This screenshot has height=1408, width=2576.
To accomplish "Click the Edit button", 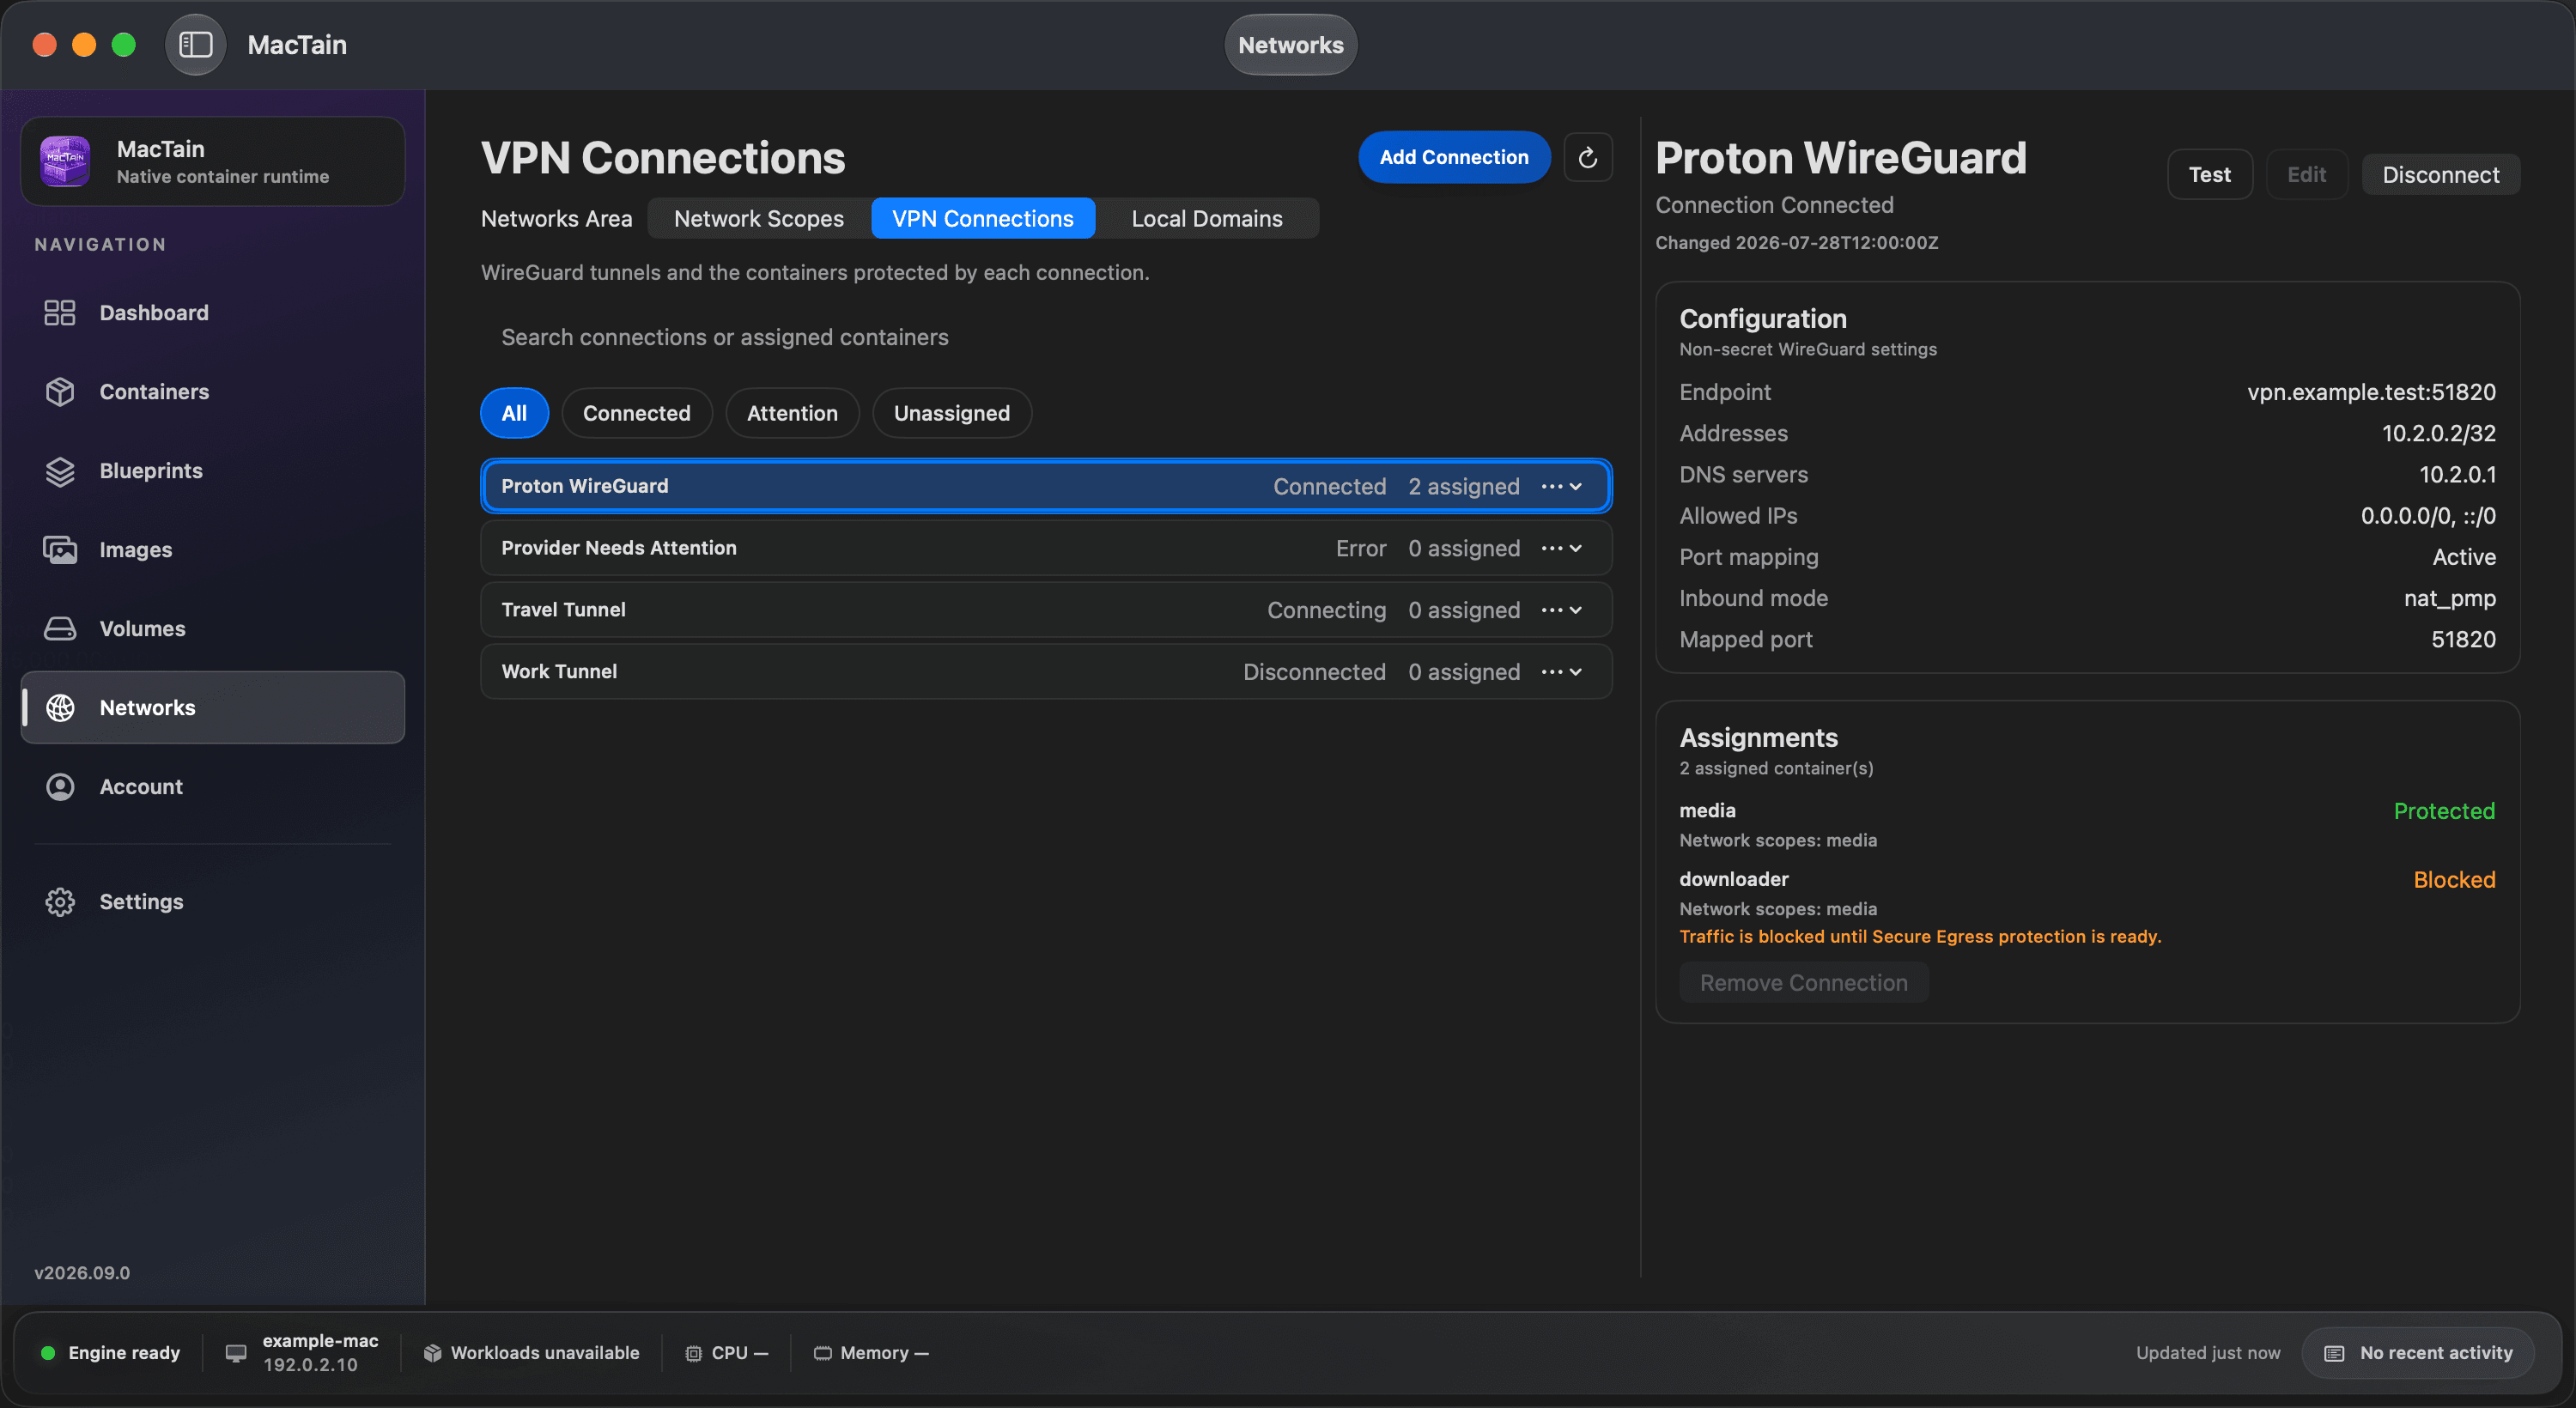I will pos(2306,174).
